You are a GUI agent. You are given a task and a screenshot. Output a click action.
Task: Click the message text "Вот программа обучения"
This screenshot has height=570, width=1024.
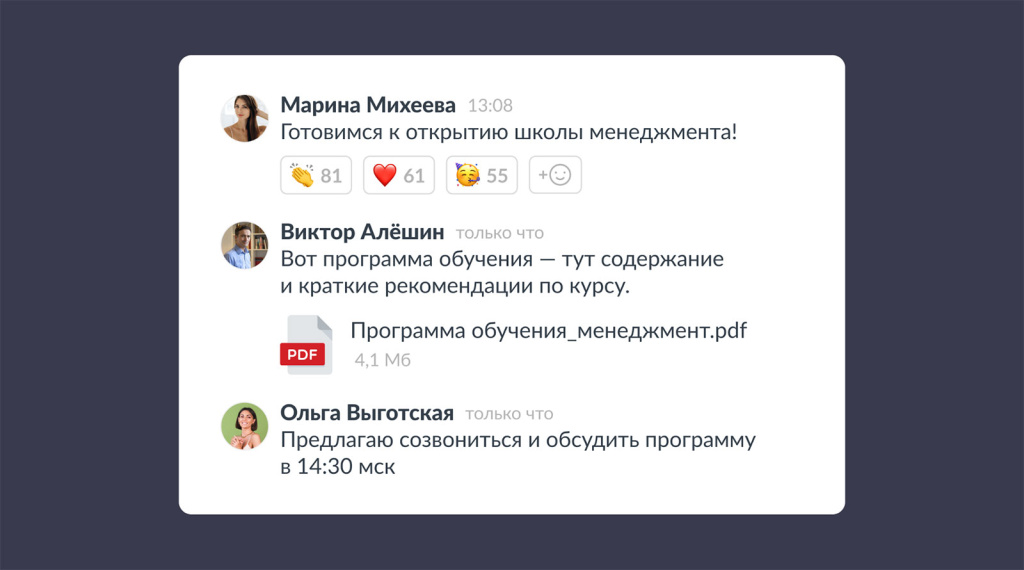point(501,259)
